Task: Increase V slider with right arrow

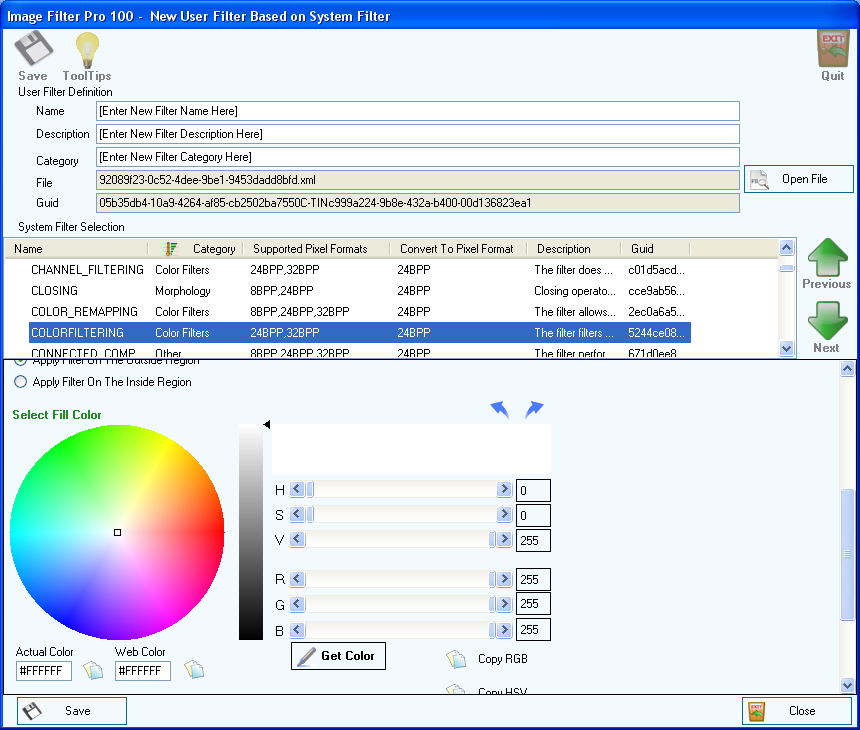Action: (505, 539)
